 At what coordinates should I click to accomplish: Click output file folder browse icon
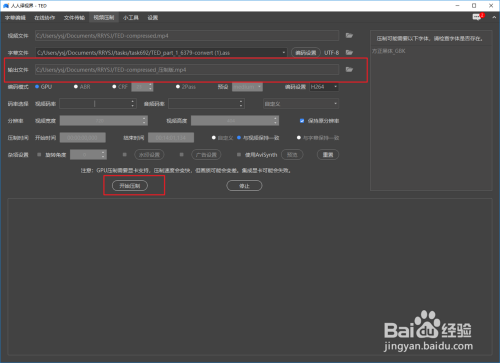349,69
